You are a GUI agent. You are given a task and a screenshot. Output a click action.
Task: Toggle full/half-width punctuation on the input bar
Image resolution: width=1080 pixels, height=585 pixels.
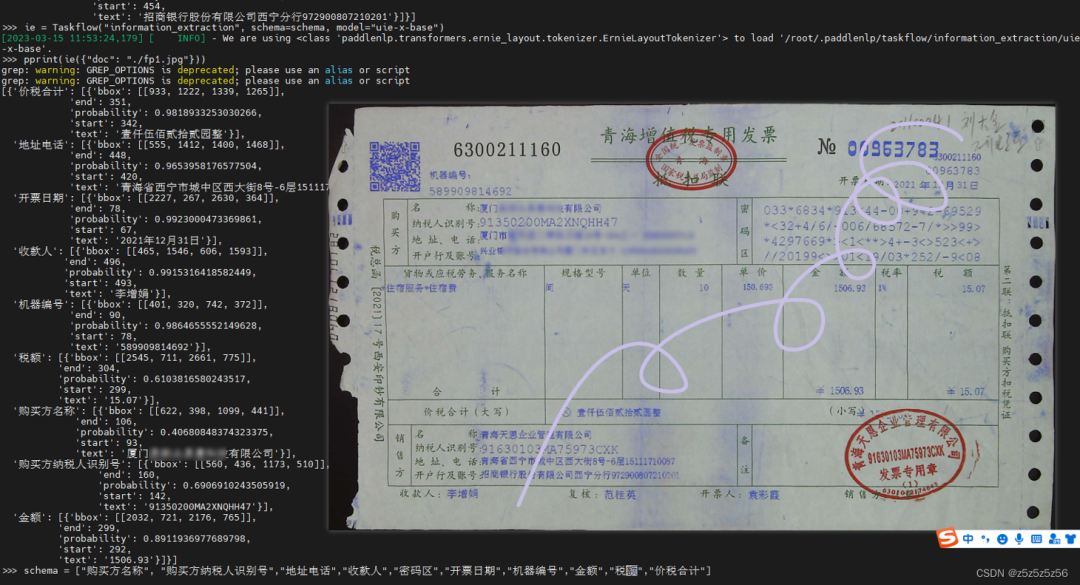tap(985, 537)
